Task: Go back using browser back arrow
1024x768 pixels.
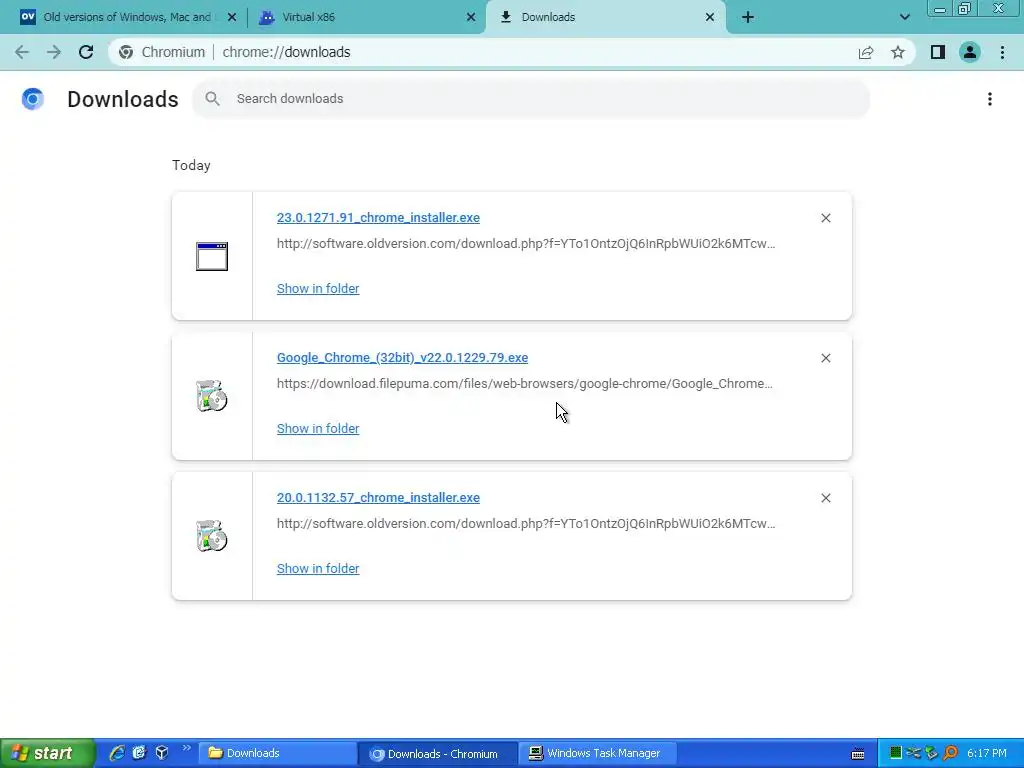Action: pos(22,52)
